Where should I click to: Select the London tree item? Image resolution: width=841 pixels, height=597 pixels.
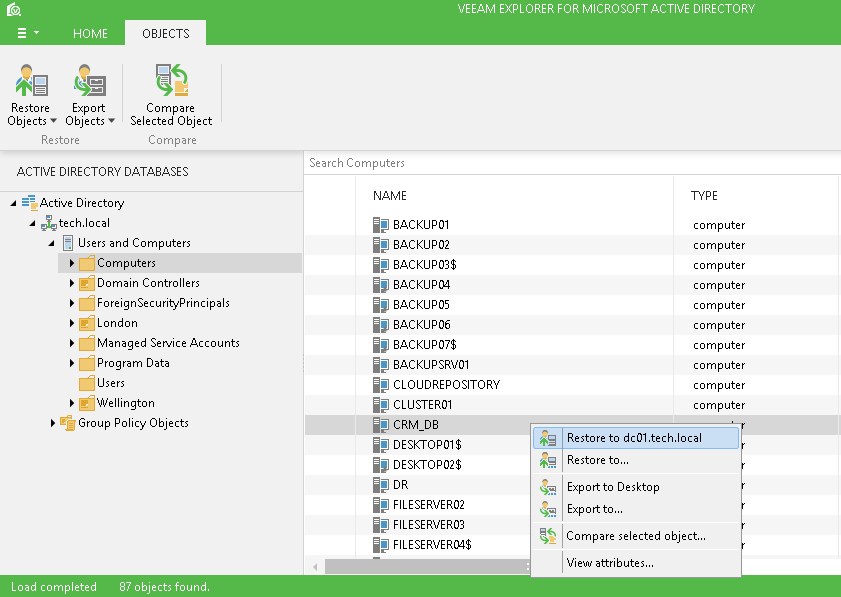click(x=117, y=323)
